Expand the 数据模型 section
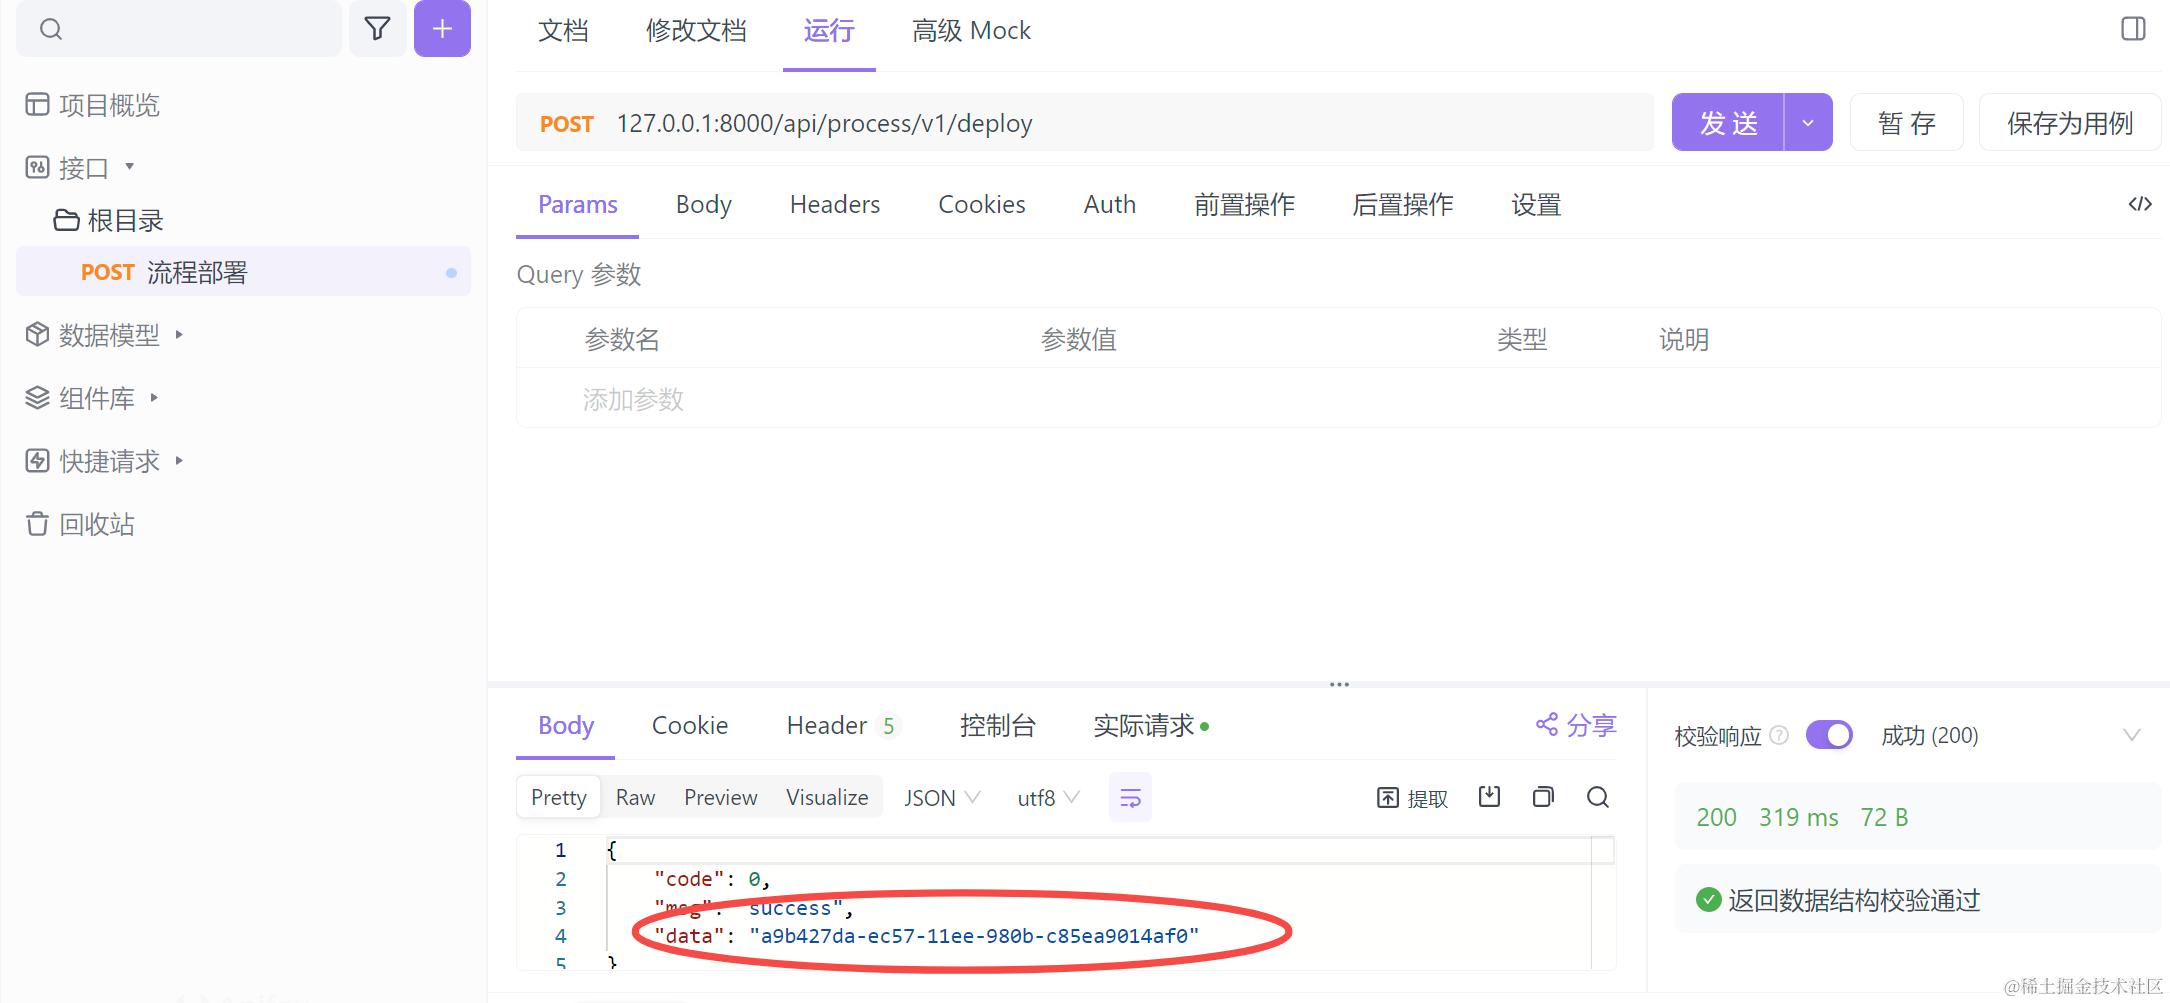The height and width of the screenshot is (1003, 2170). pos(179,334)
